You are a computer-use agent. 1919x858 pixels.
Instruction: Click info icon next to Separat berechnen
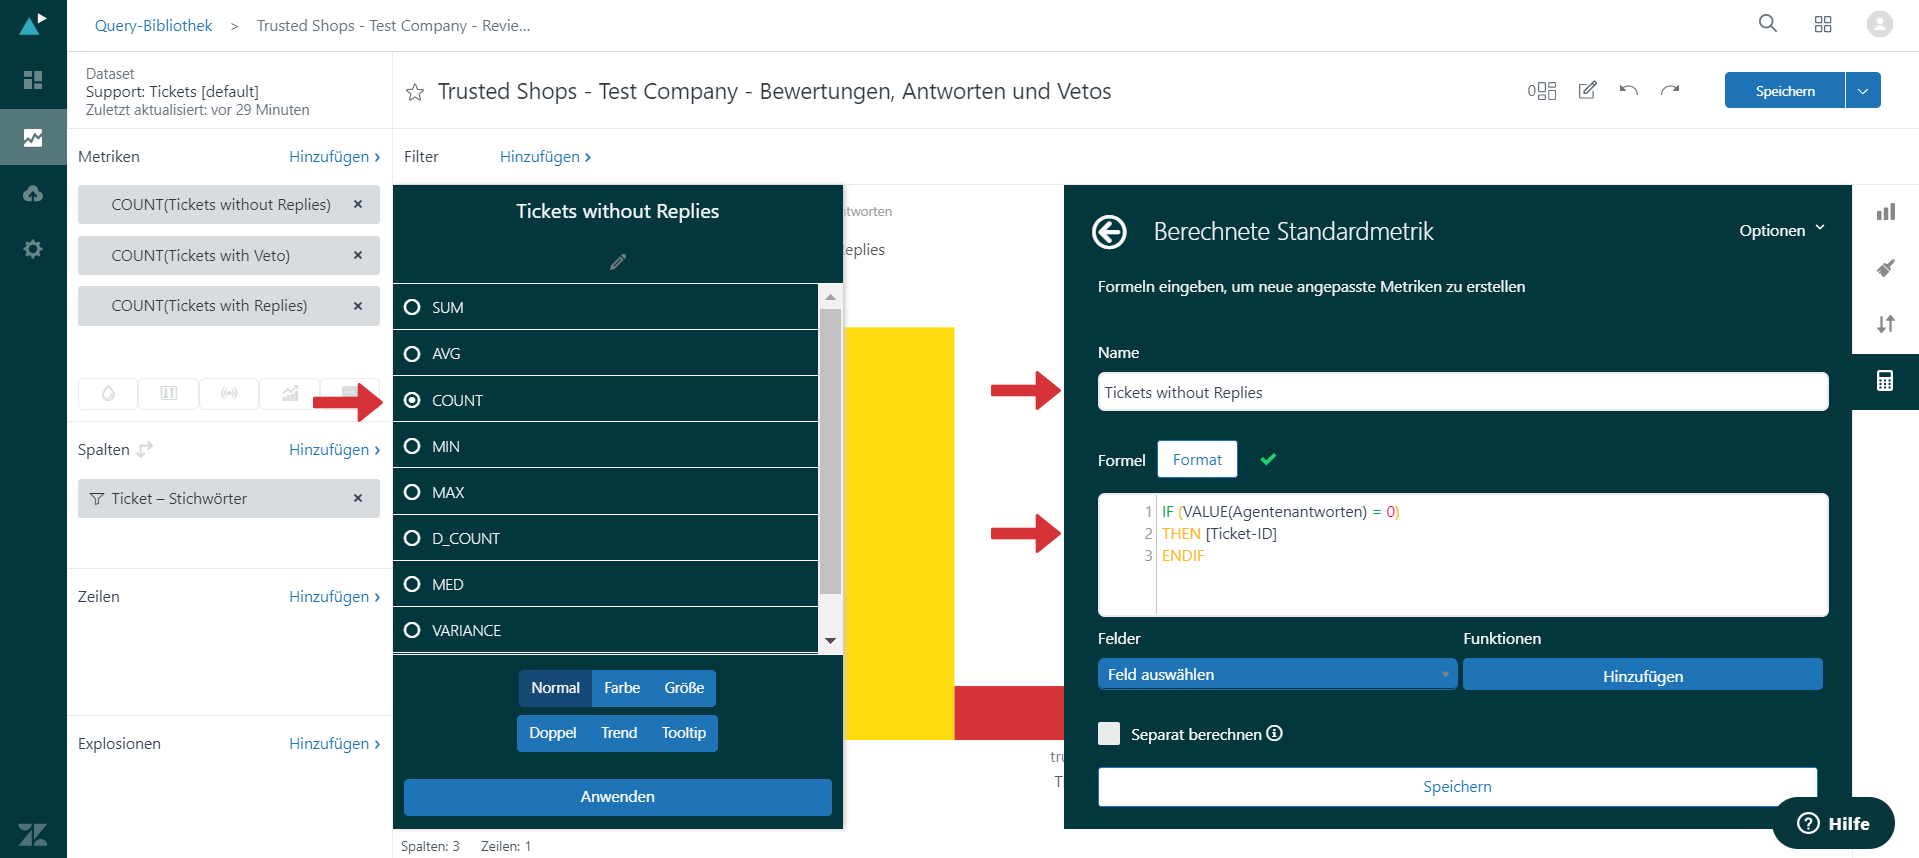pos(1274,733)
